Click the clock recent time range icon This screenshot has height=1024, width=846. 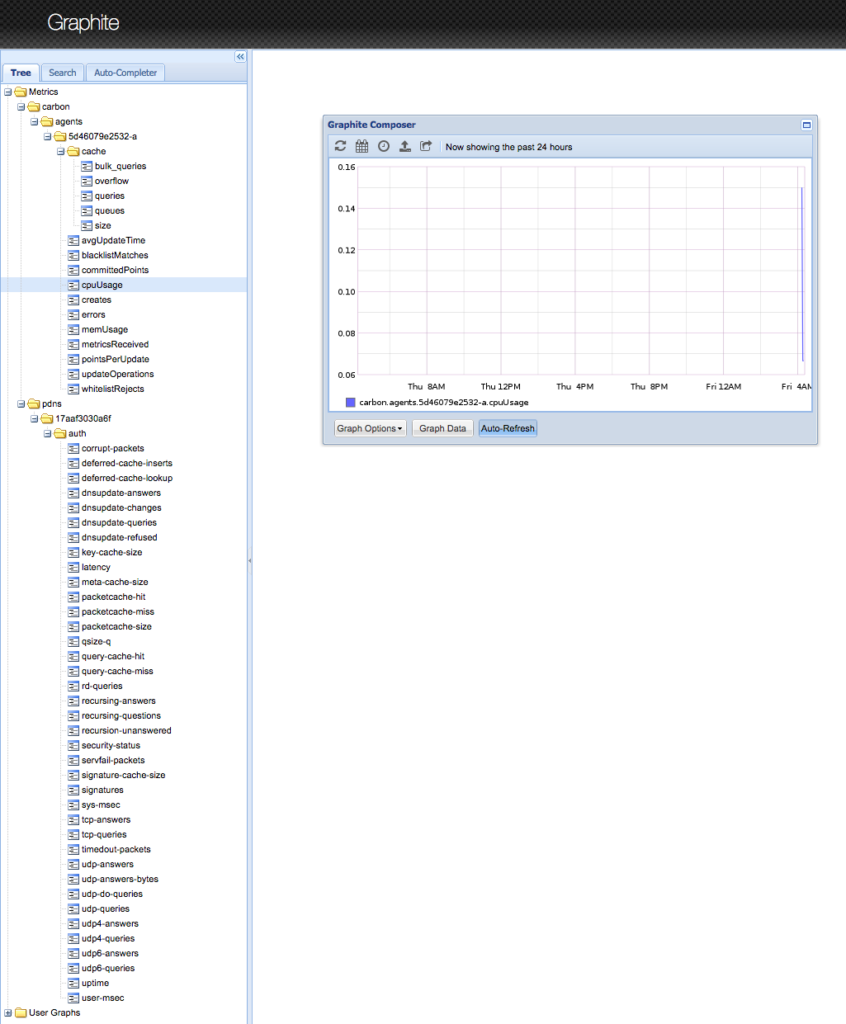pos(384,147)
